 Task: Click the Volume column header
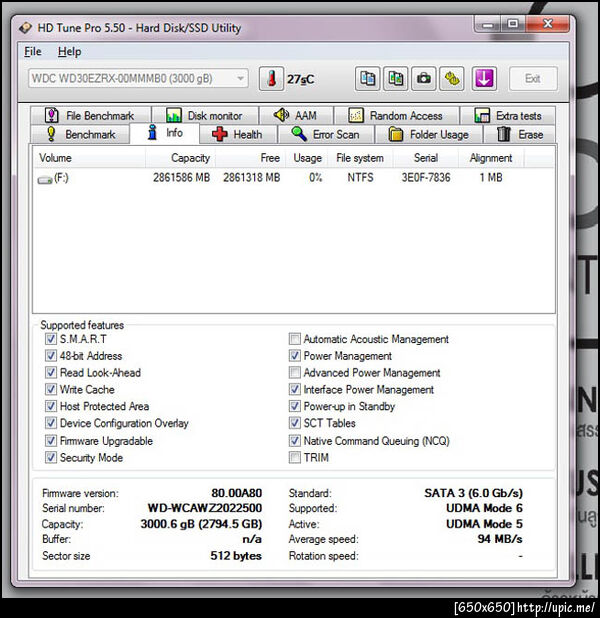[89, 158]
